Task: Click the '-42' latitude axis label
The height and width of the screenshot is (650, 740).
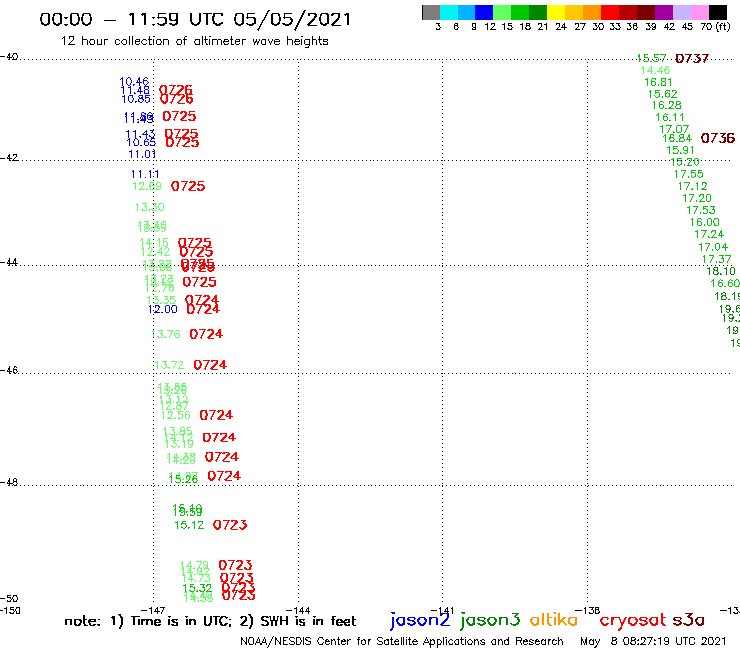Action: 9,158
